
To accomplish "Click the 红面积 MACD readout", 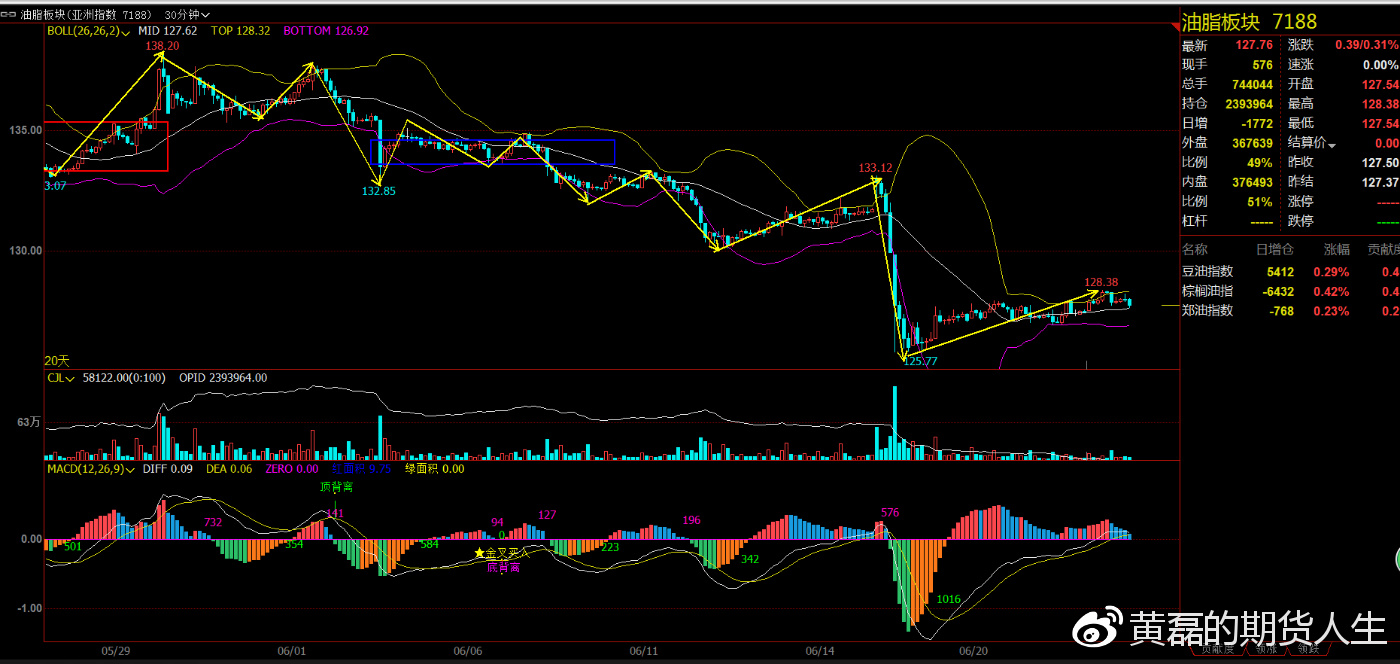I will [x=361, y=468].
